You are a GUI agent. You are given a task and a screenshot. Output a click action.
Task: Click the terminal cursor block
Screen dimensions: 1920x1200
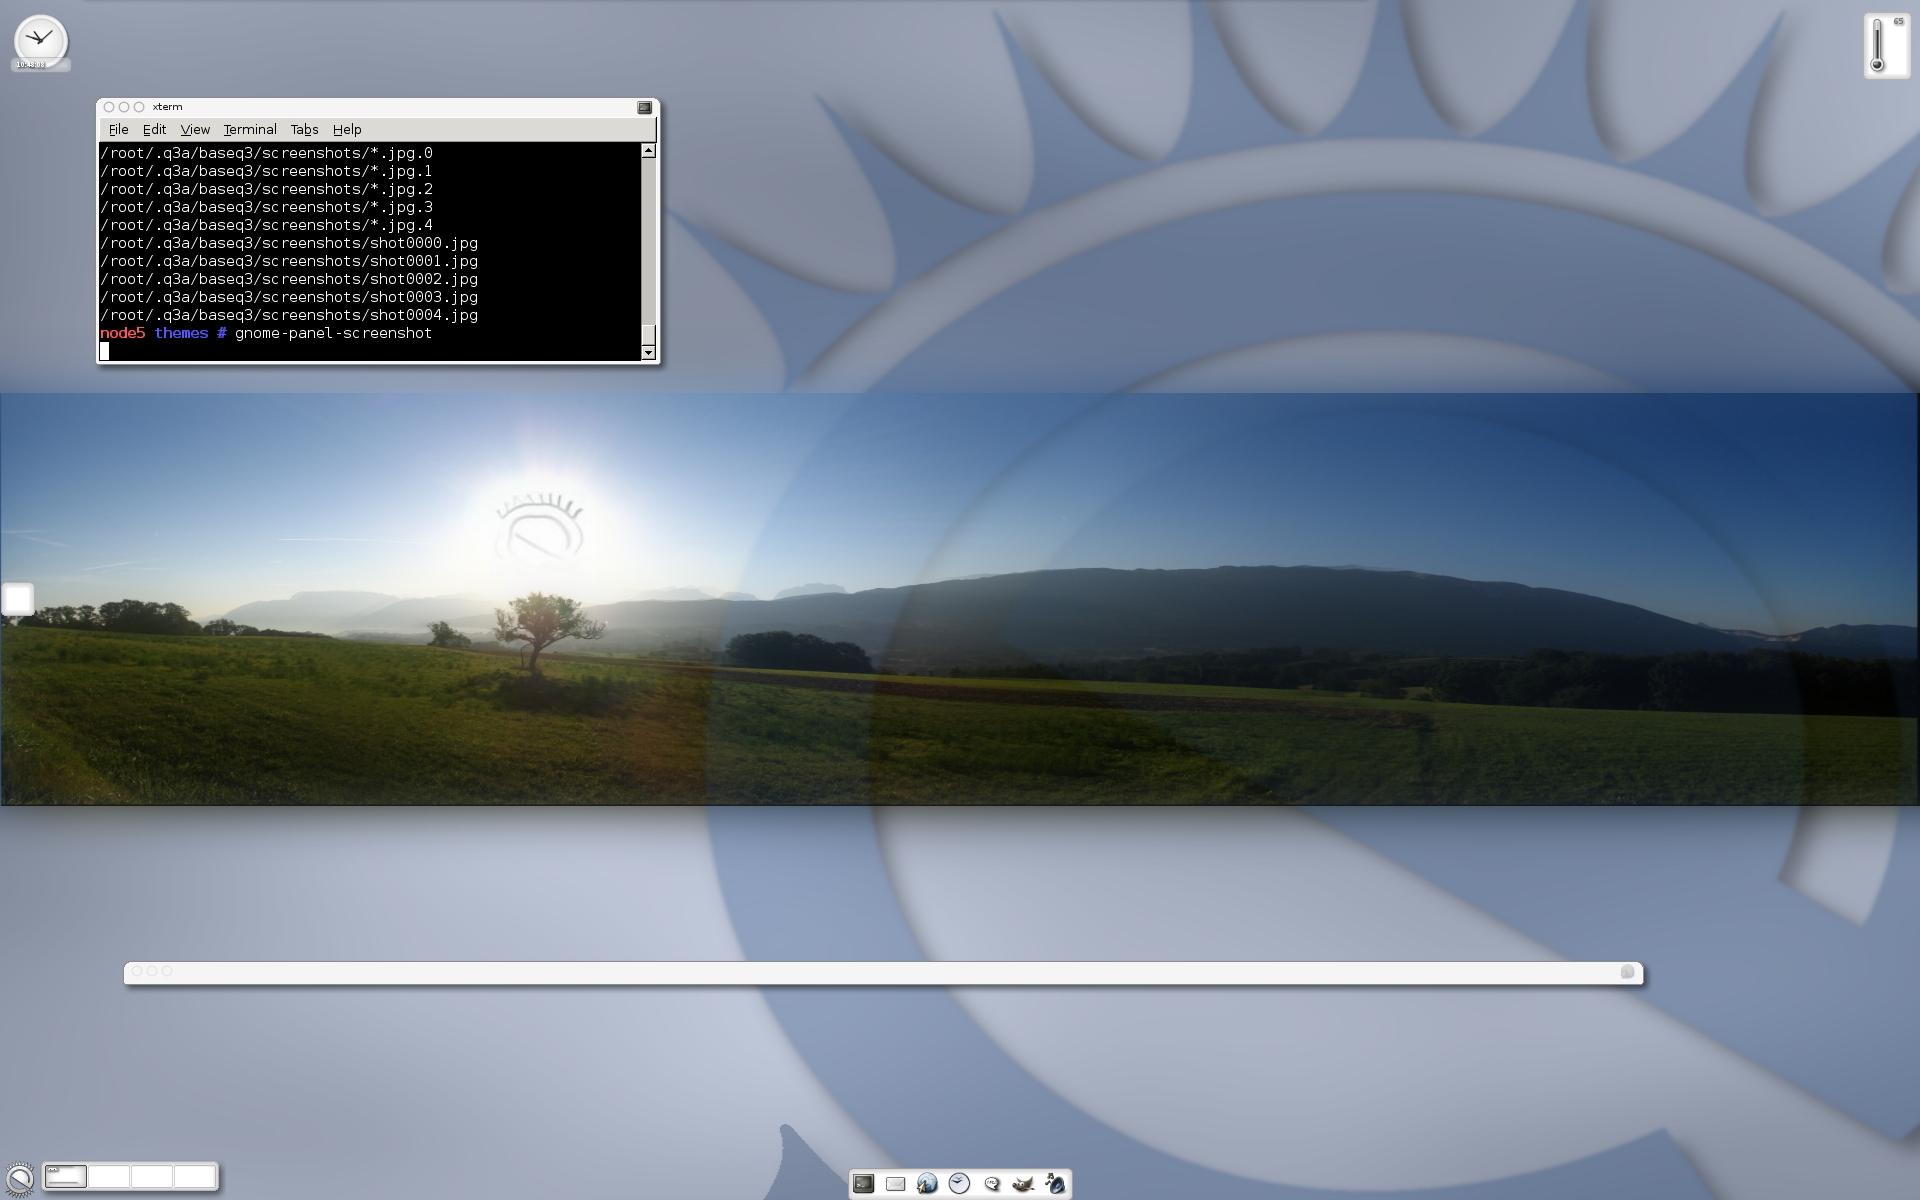[104, 351]
